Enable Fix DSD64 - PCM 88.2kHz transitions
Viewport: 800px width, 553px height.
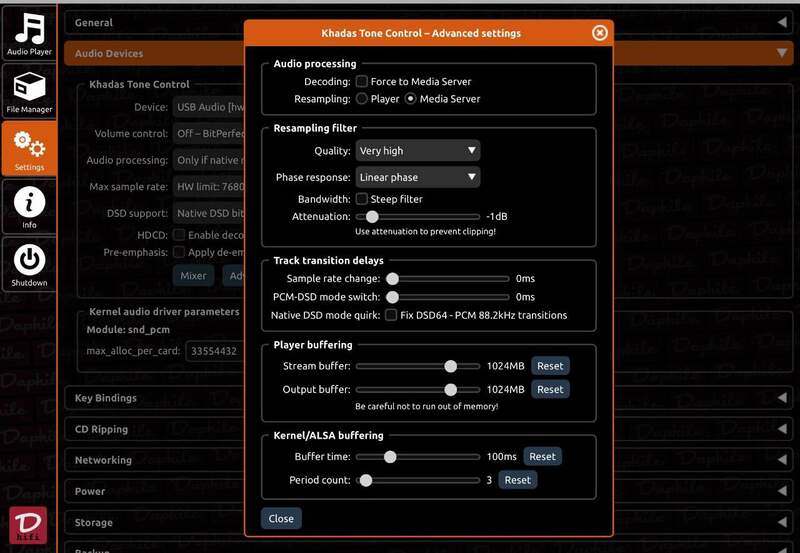click(391, 315)
